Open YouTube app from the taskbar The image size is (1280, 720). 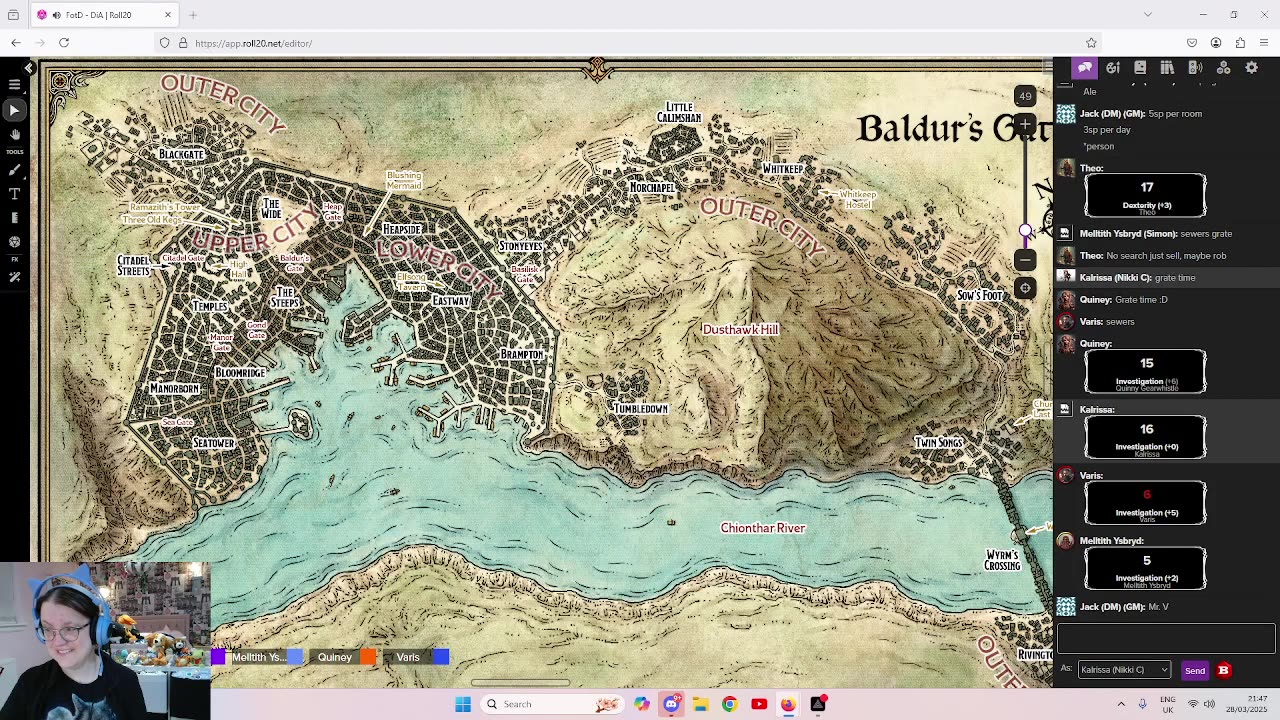pos(759,704)
